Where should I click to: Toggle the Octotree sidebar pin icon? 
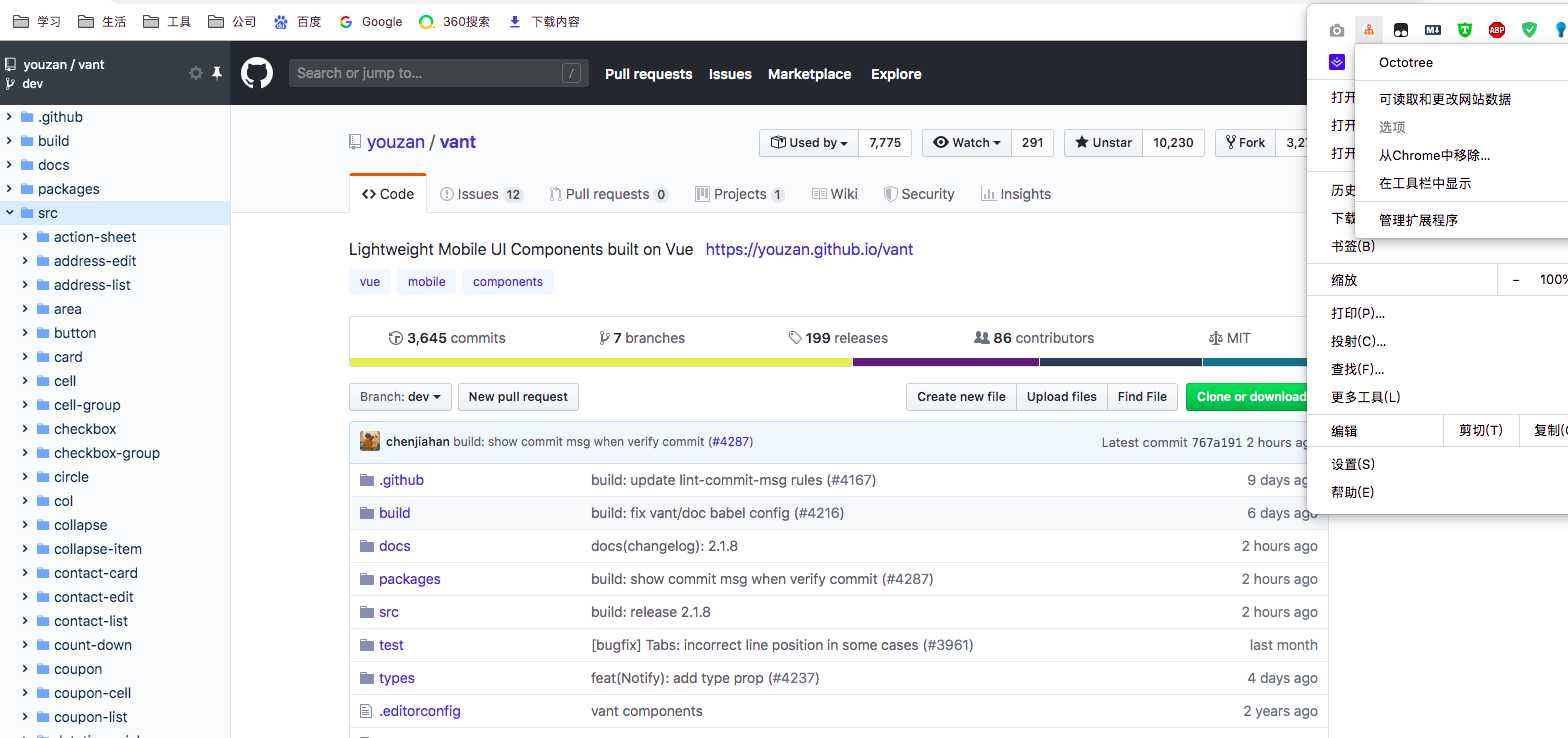click(216, 73)
